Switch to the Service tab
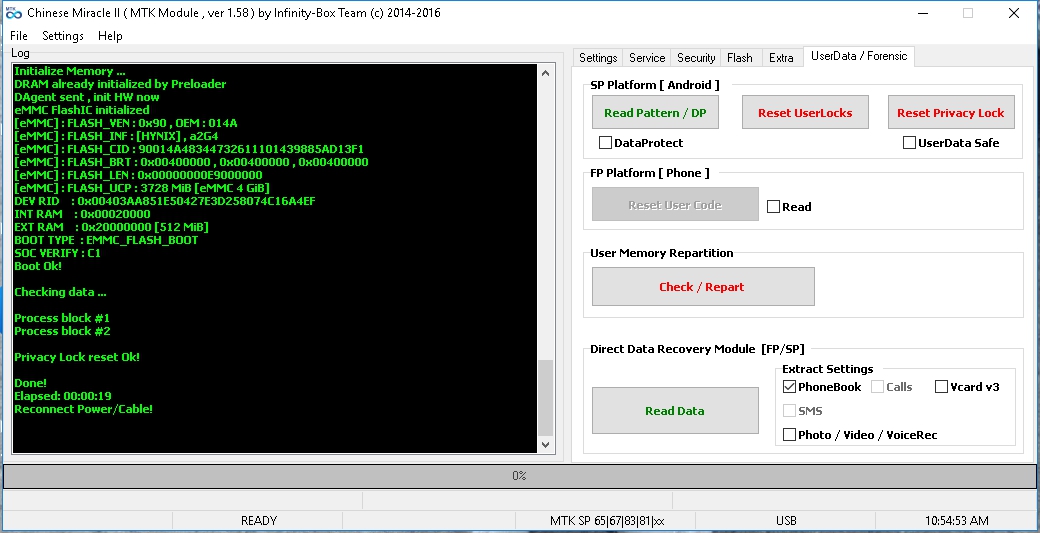This screenshot has width=1040, height=533. (647, 58)
